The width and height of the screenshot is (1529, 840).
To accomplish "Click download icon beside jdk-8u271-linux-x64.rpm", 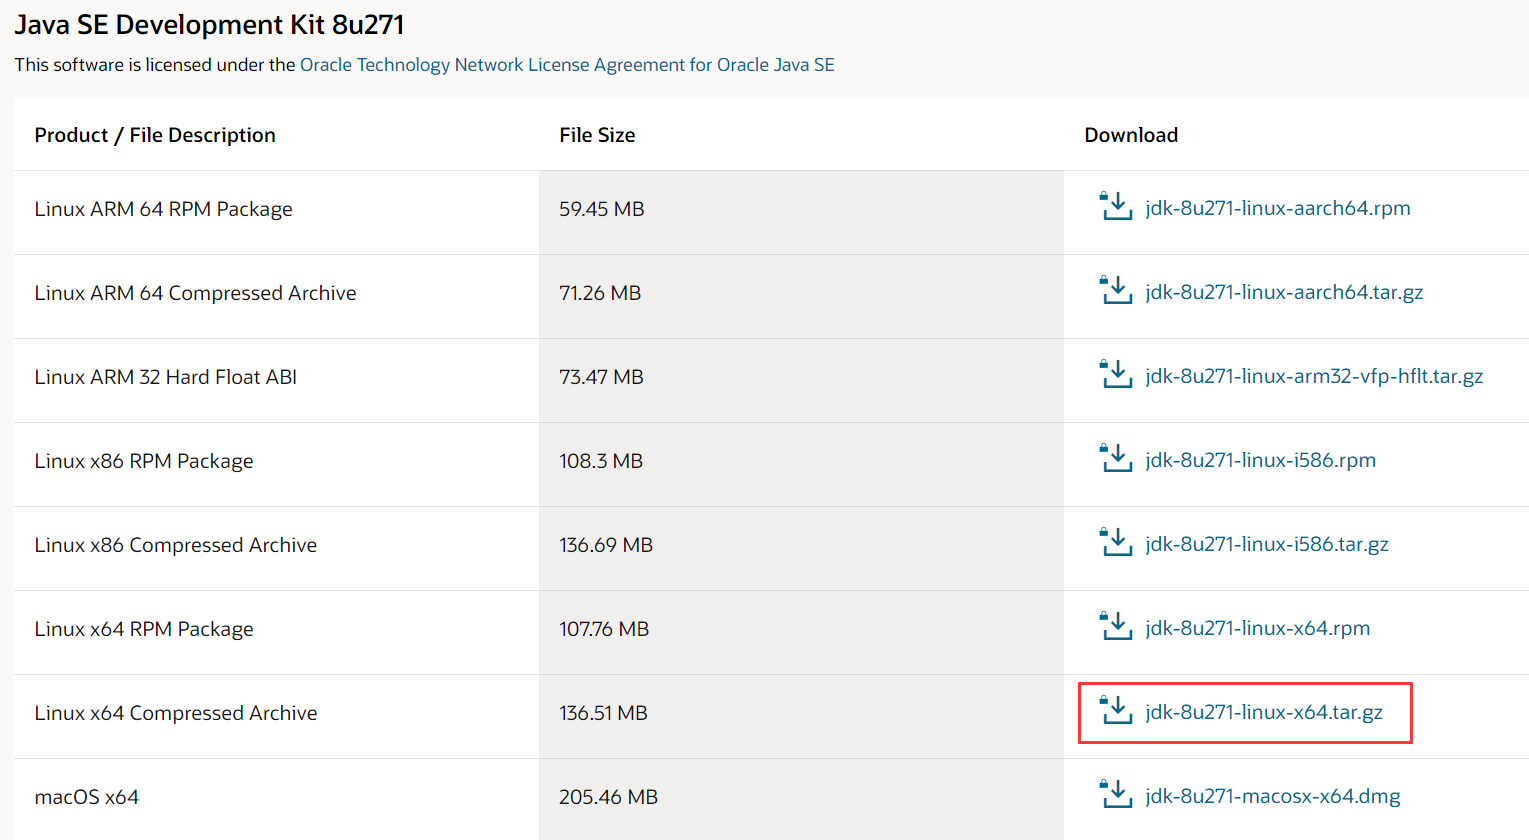I will click(1115, 627).
